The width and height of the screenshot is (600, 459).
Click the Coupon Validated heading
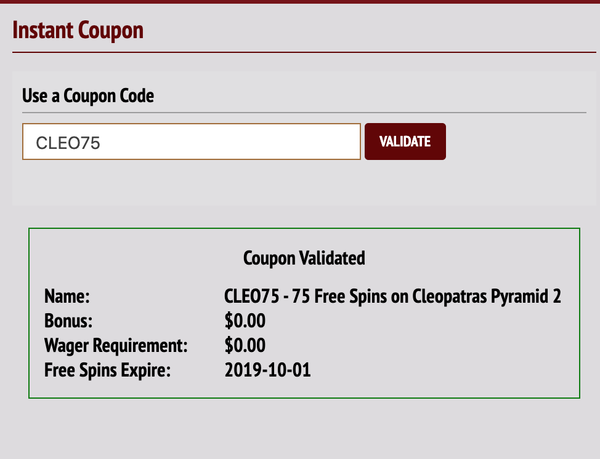tap(304, 258)
